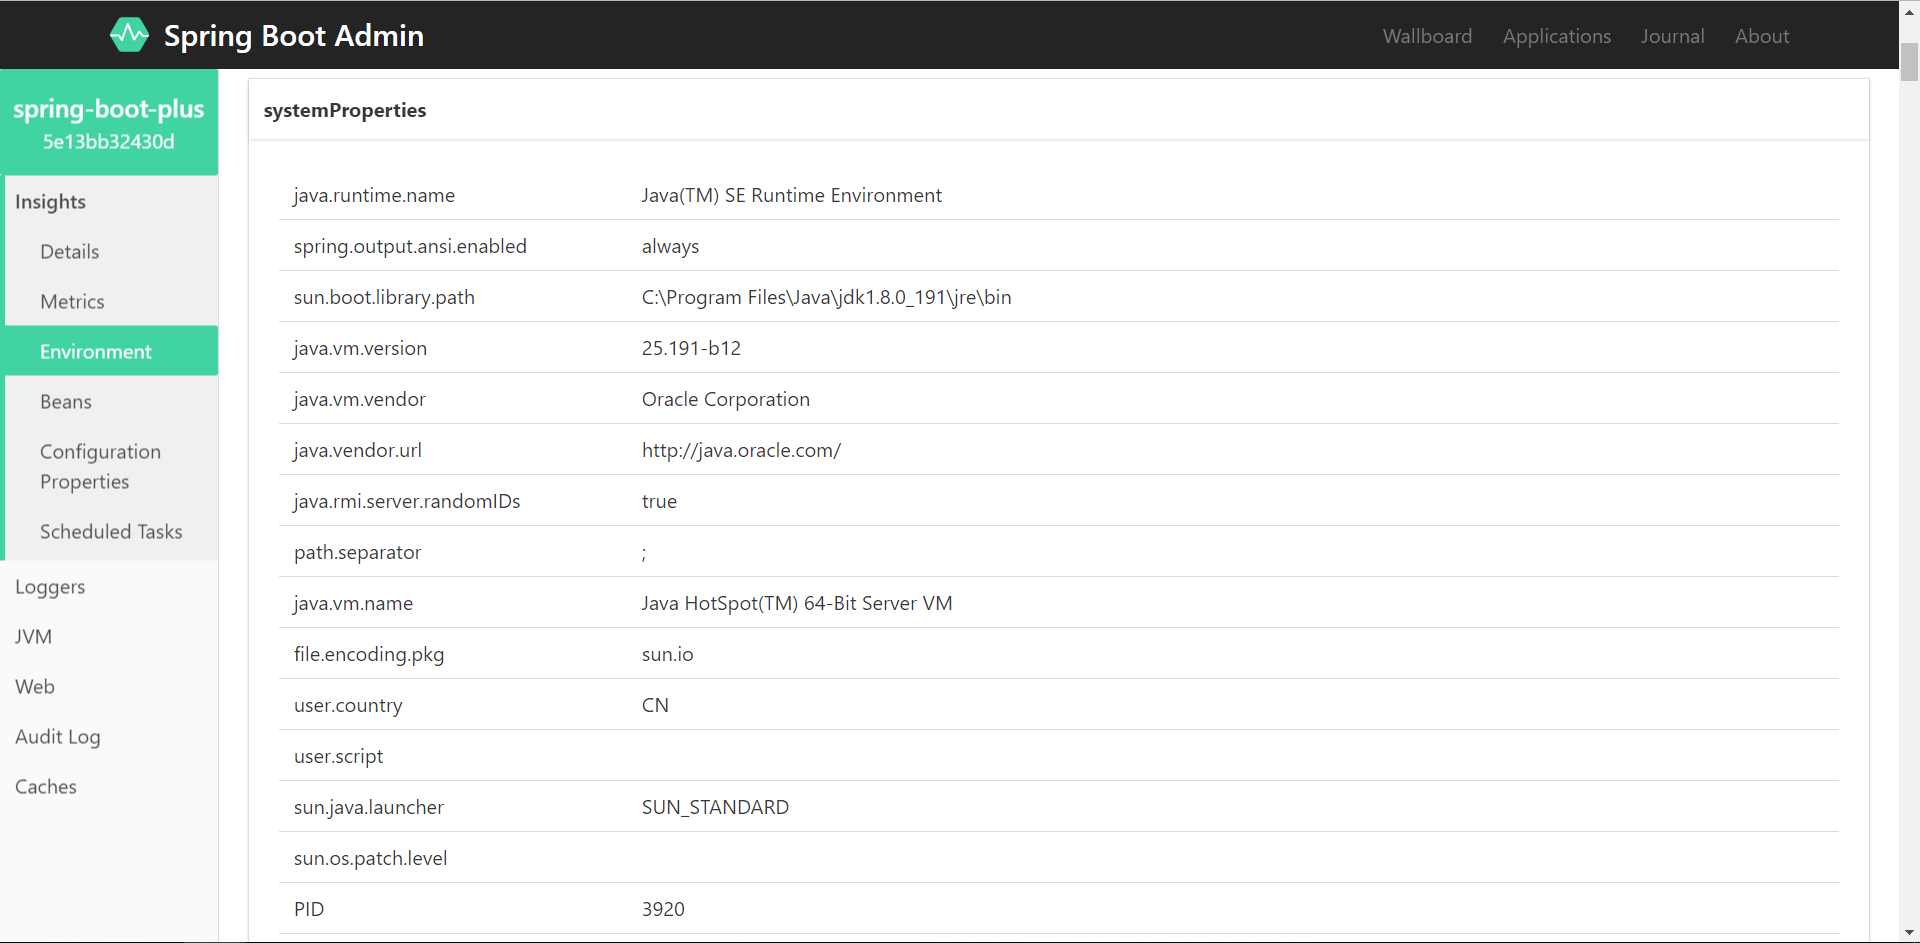Click the vertical scrollbar thumb
This screenshot has width=1920, height=943.
[1909, 62]
